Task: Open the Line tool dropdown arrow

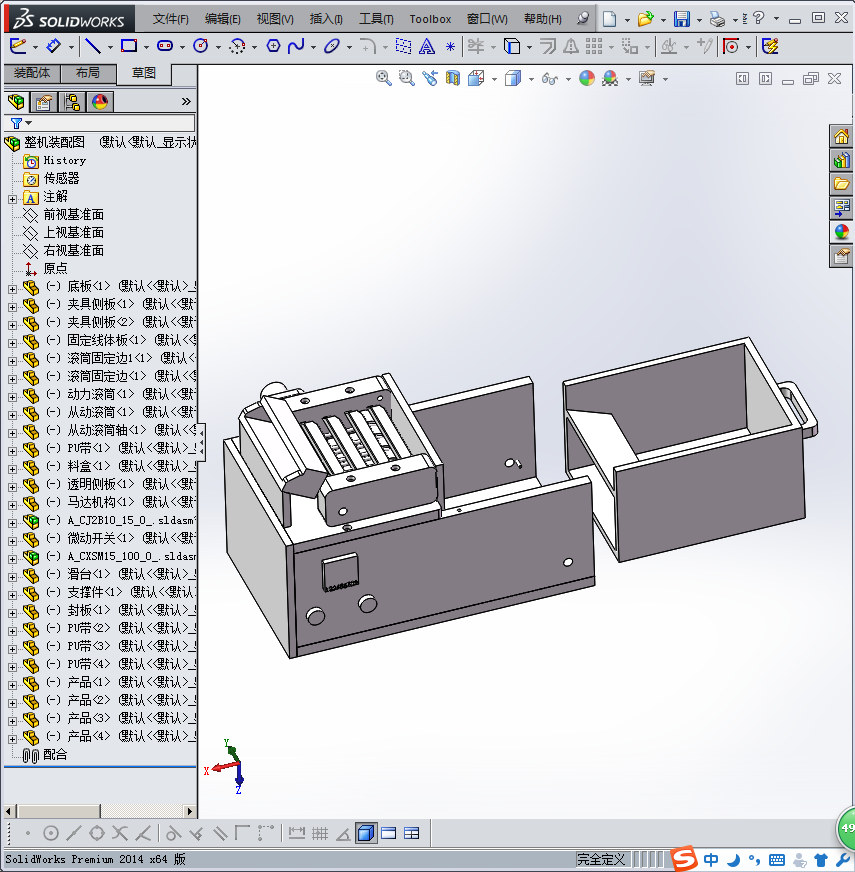Action: [x=110, y=47]
